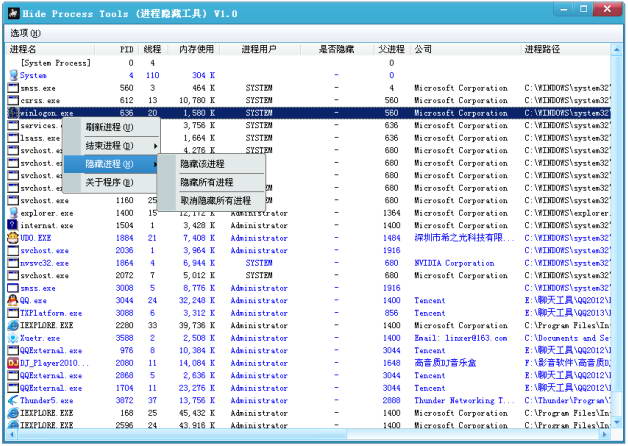This screenshot has height=446, width=628.
Task: Click the QQExternal.exe icon with PID 976
Action: pos(13,351)
